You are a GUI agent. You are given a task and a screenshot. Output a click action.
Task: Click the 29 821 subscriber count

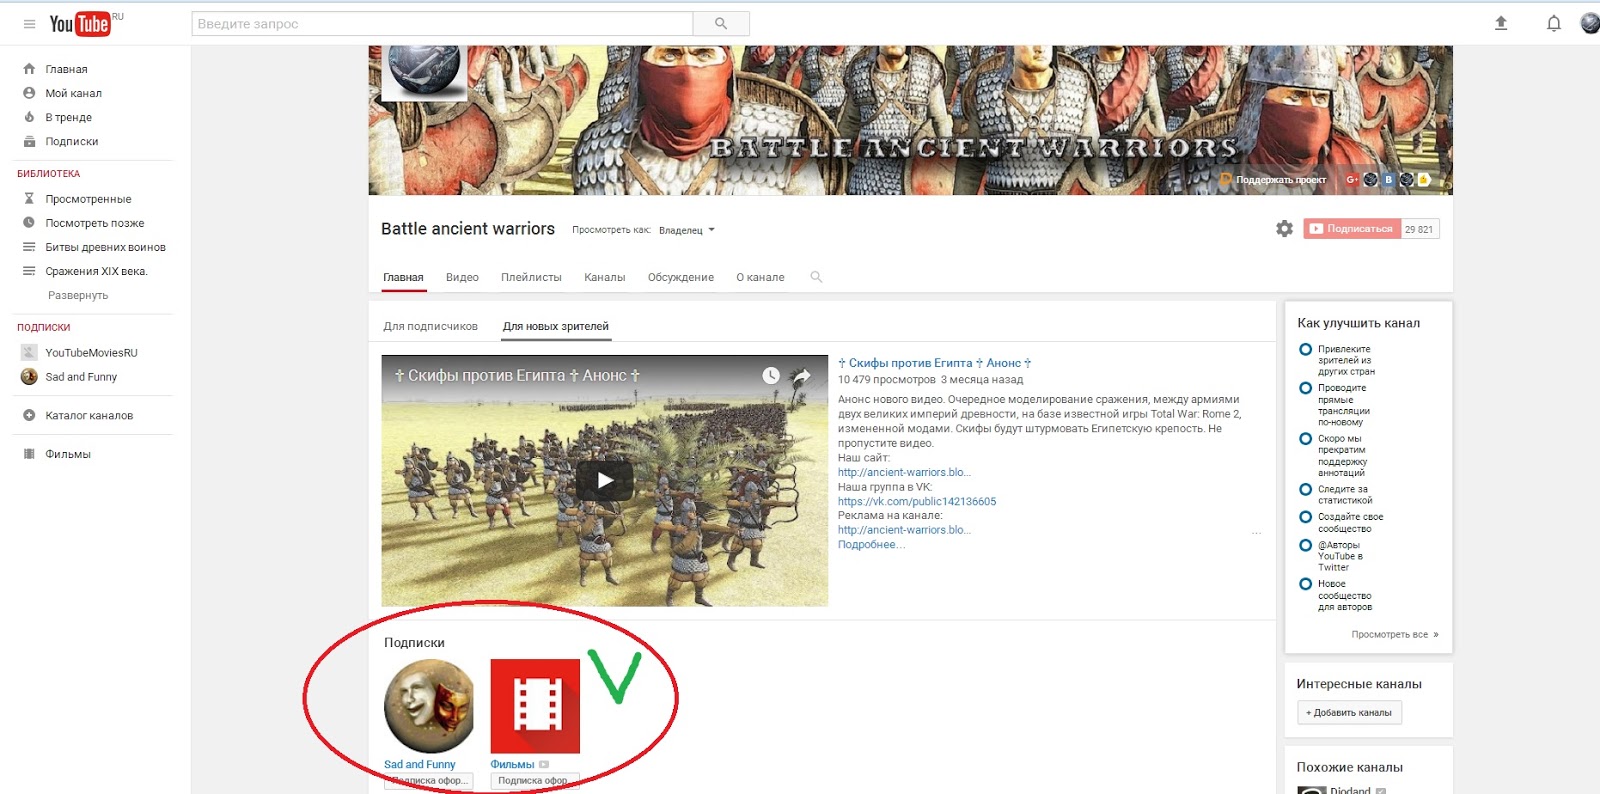pyautogui.click(x=1419, y=229)
